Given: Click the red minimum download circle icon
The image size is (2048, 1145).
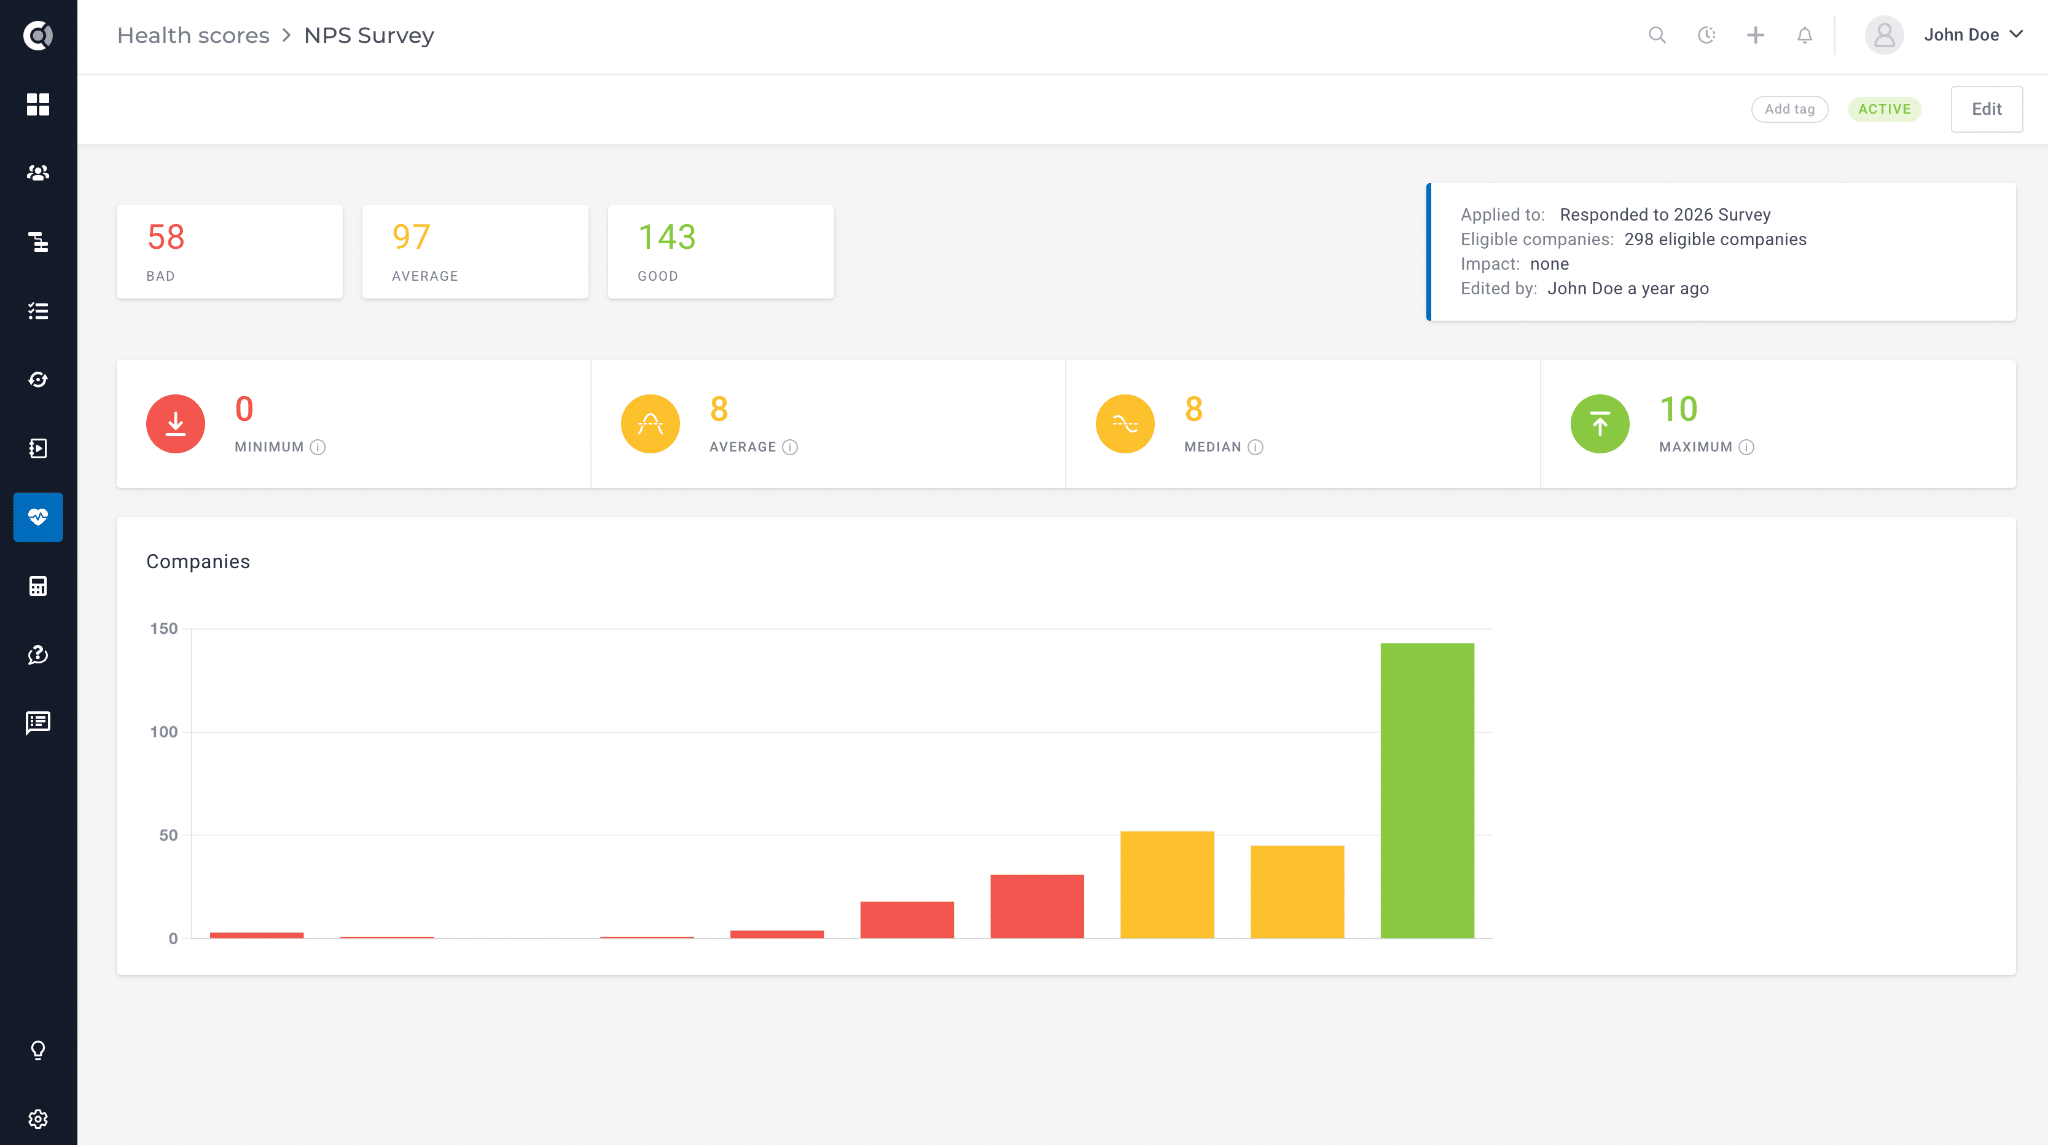Looking at the screenshot, I should tap(176, 424).
